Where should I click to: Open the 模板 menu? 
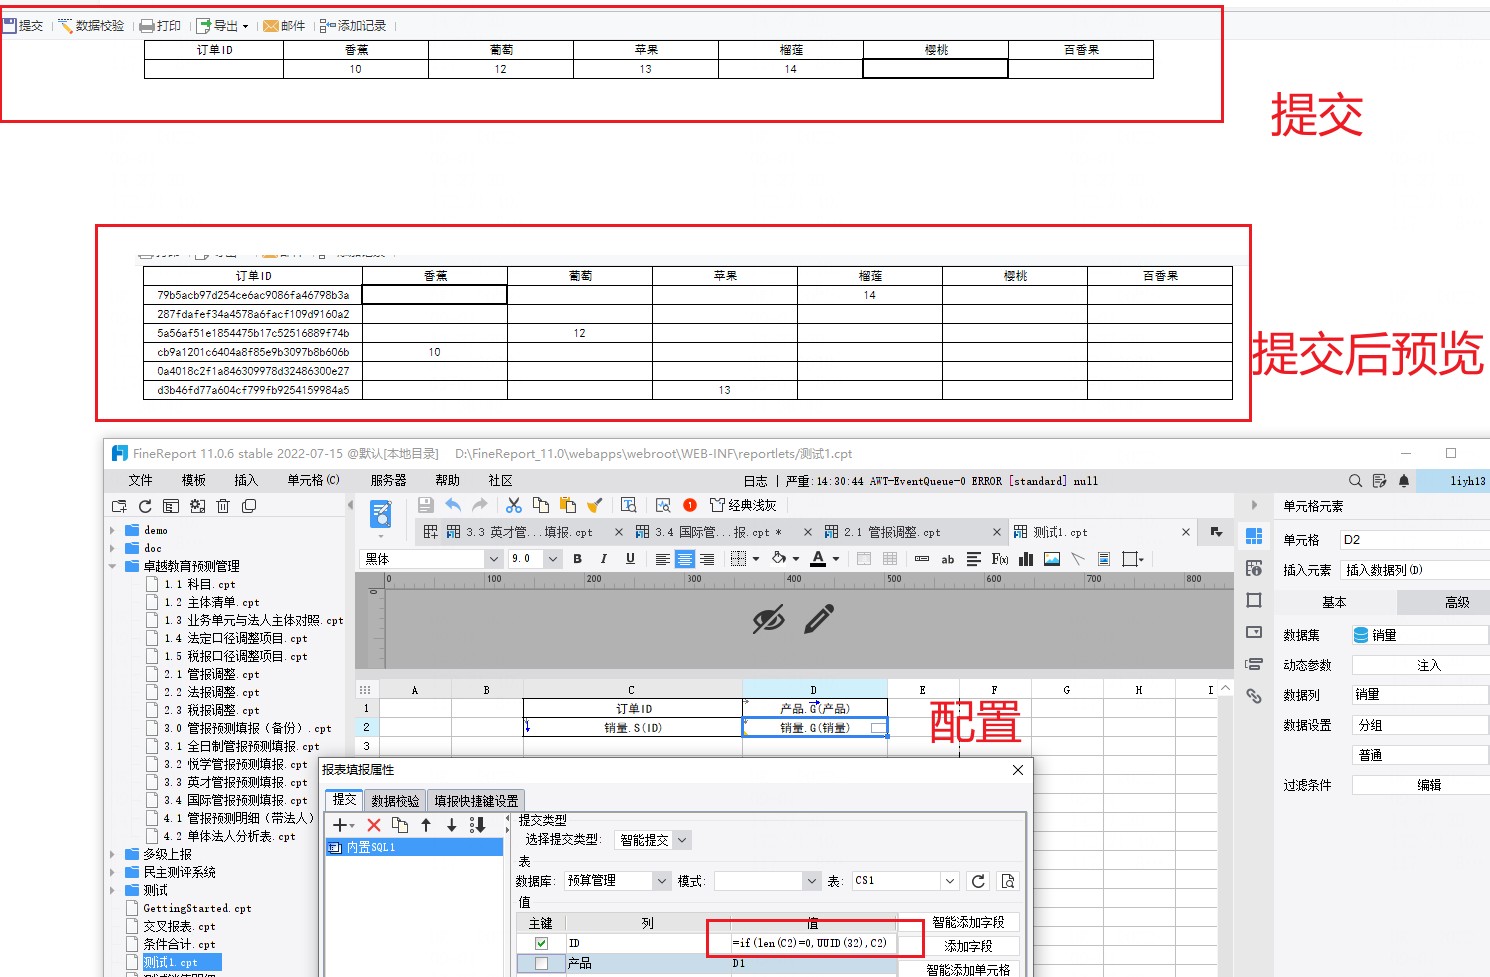(193, 480)
